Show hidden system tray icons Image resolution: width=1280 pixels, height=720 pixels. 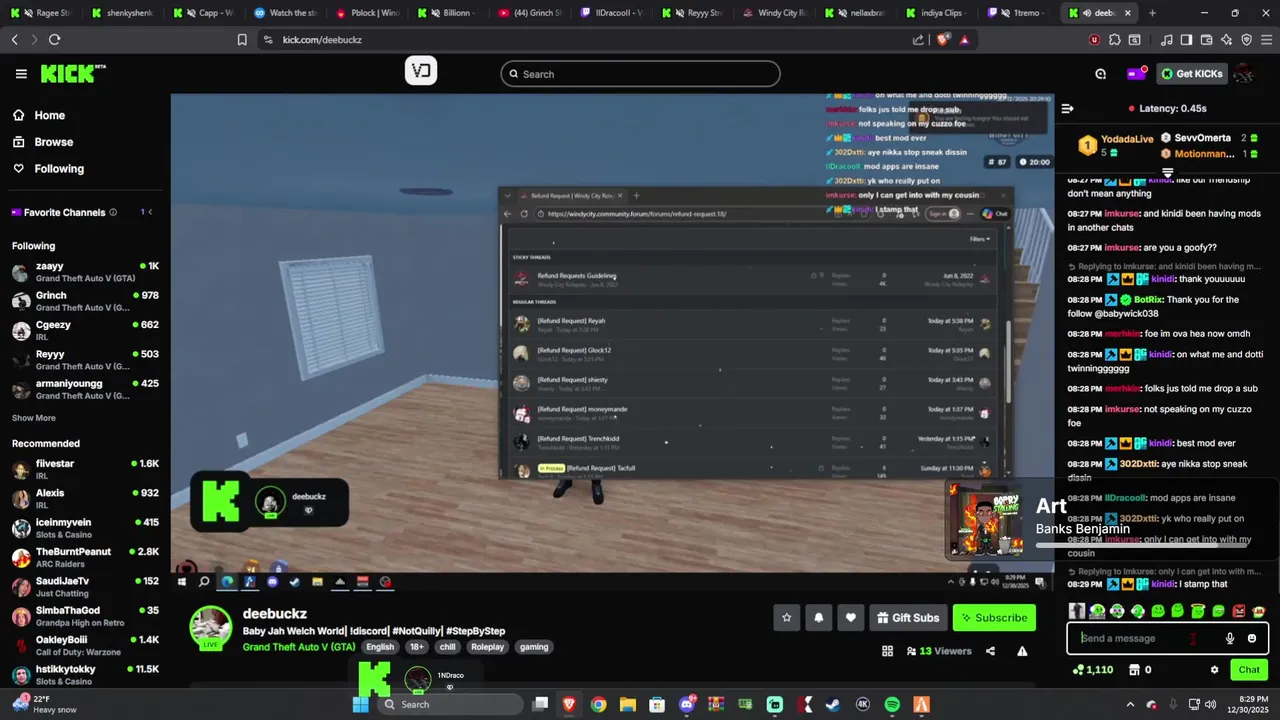pyautogui.click(x=1131, y=705)
